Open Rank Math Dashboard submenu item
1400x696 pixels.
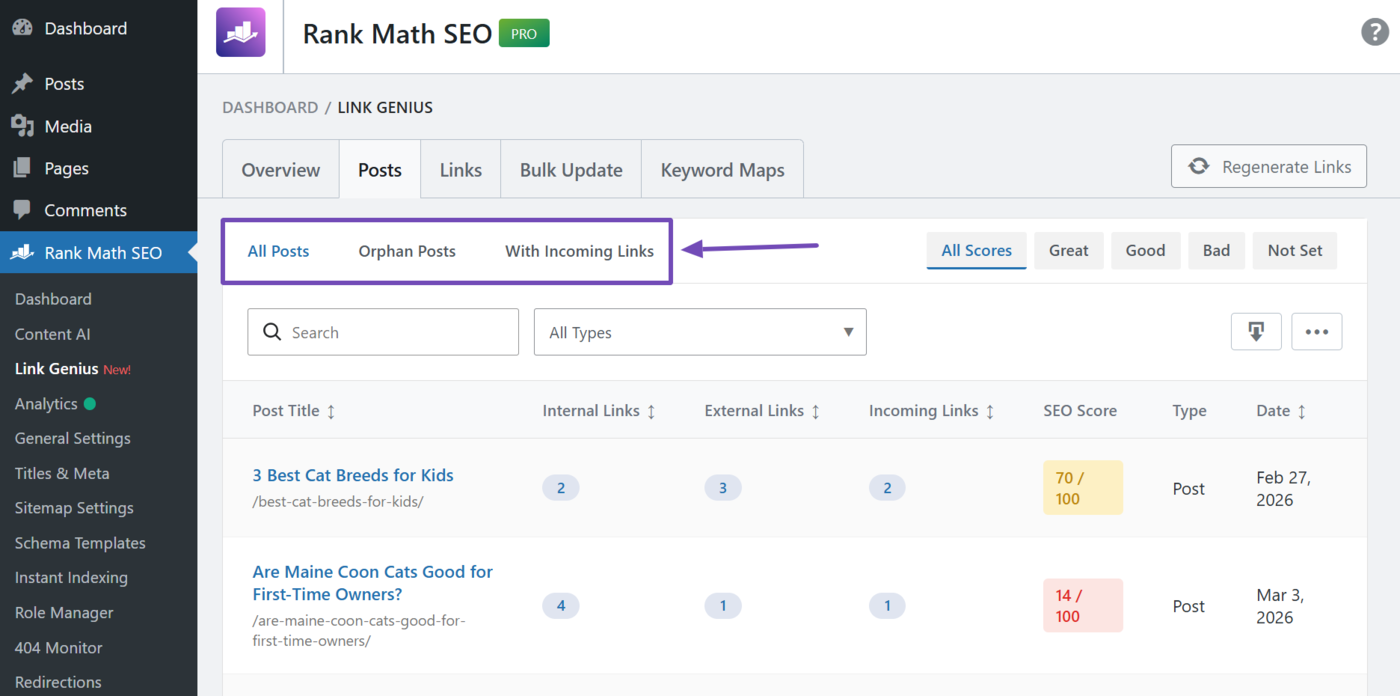click(x=53, y=299)
